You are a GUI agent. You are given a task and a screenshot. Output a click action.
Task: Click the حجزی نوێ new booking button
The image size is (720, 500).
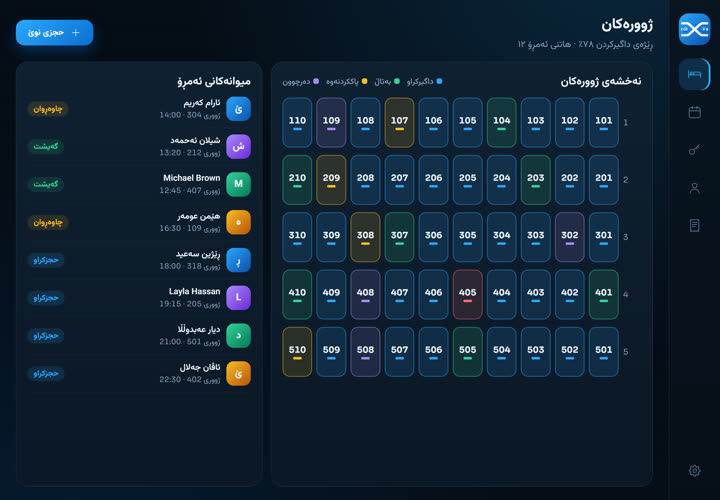(55, 33)
